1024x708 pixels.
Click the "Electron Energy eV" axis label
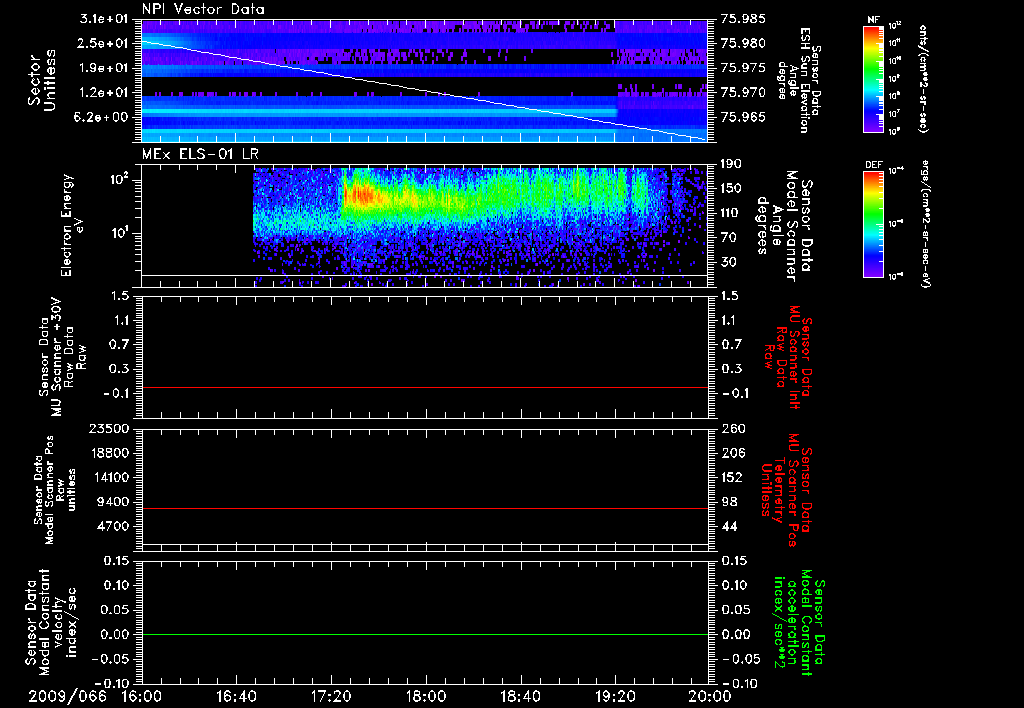(72, 225)
